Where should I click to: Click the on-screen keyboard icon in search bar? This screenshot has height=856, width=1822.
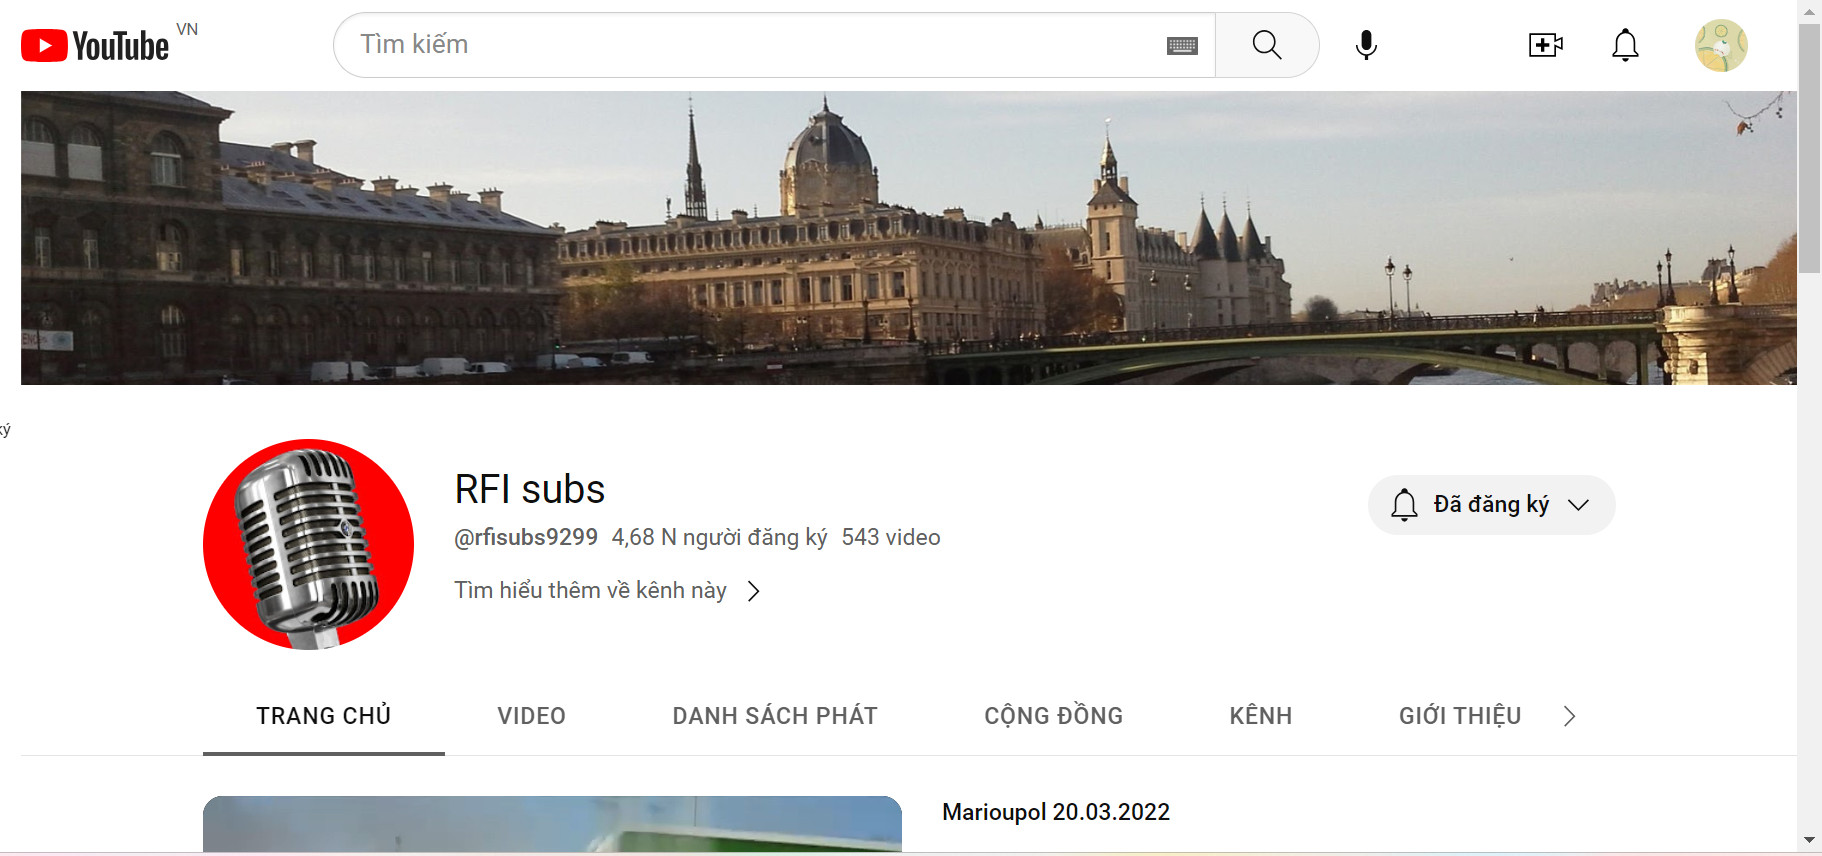pos(1182,45)
